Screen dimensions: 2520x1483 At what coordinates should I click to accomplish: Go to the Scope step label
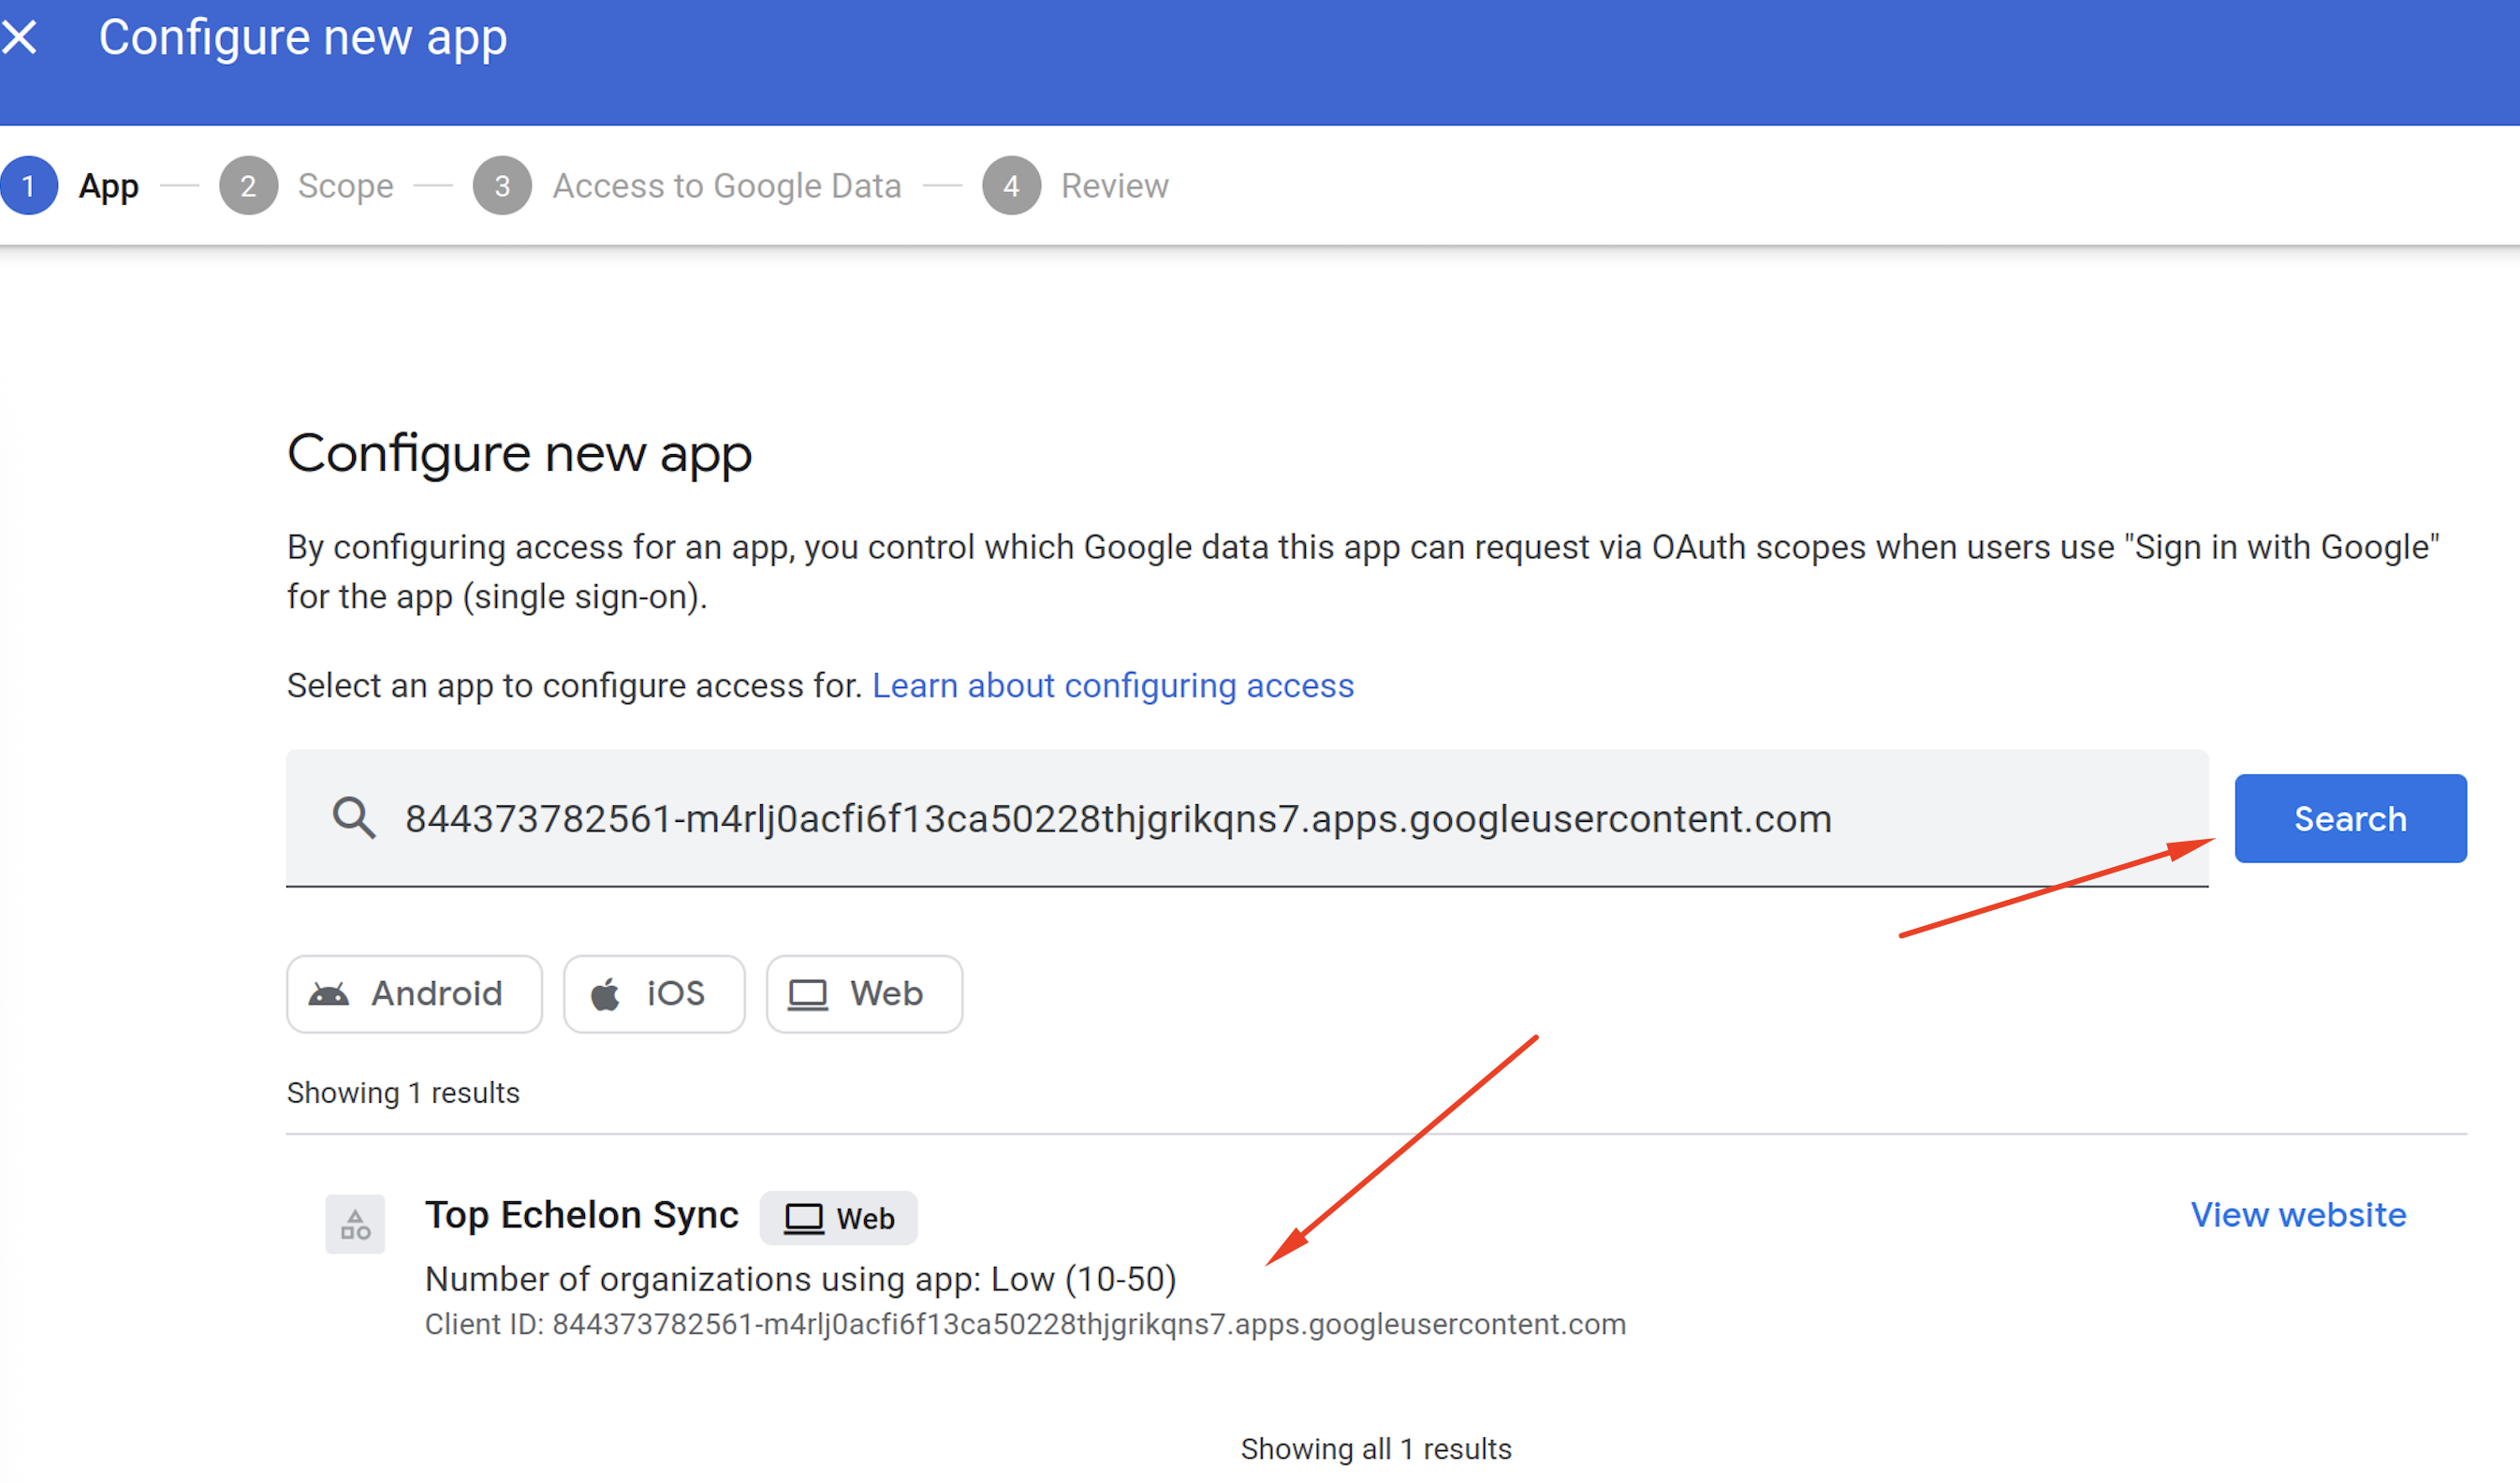pyautogui.click(x=346, y=187)
